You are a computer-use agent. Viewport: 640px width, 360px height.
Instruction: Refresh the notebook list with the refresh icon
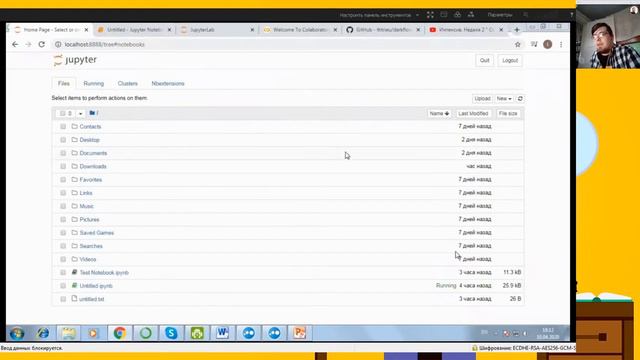pos(520,98)
